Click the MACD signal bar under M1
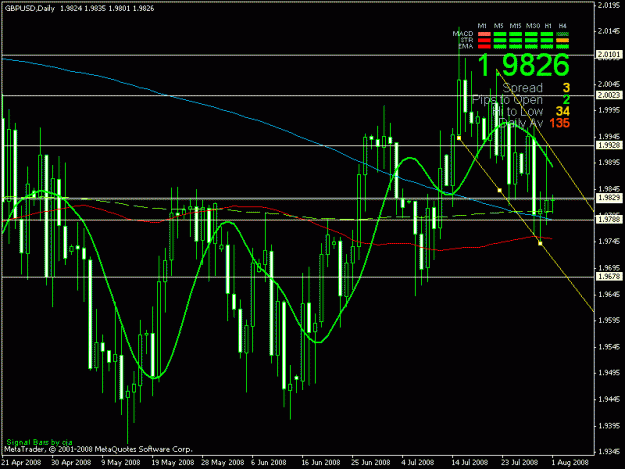Screen dimensions: 625x469 [x=484, y=34]
